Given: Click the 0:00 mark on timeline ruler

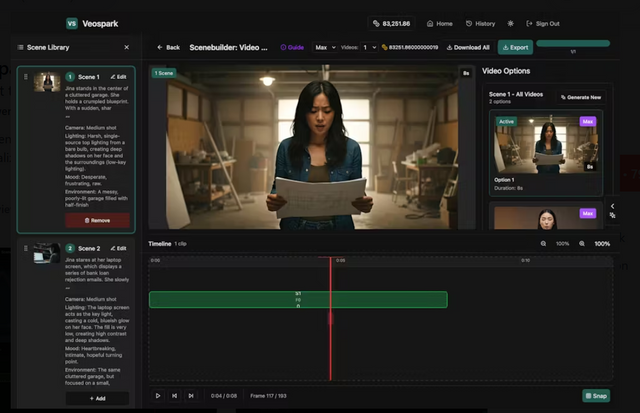Looking at the screenshot, I should point(155,260).
